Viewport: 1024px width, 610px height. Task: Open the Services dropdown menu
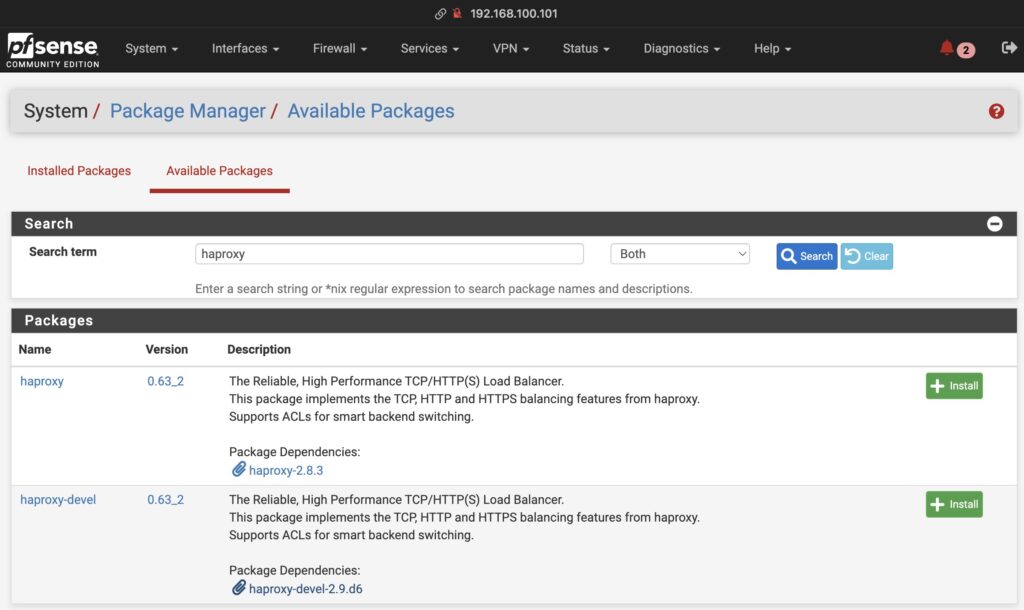pyautogui.click(x=430, y=48)
